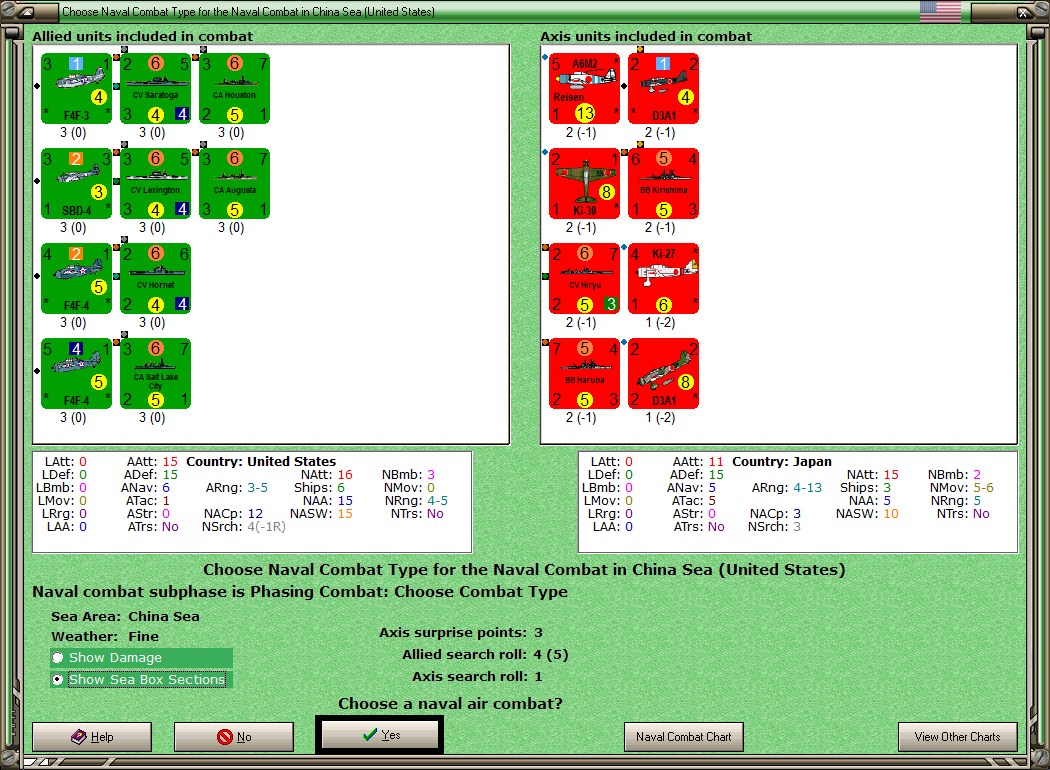Click the Yes button to choose naval air combat
Image resolution: width=1050 pixels, height=770 pixels.
(x=380, y=735)
